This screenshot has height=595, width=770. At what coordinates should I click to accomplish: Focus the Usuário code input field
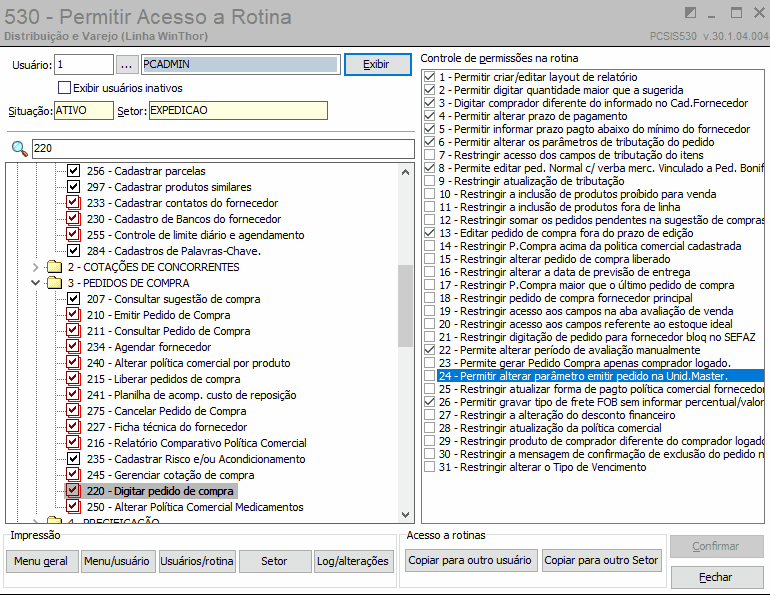pos(83,64)
